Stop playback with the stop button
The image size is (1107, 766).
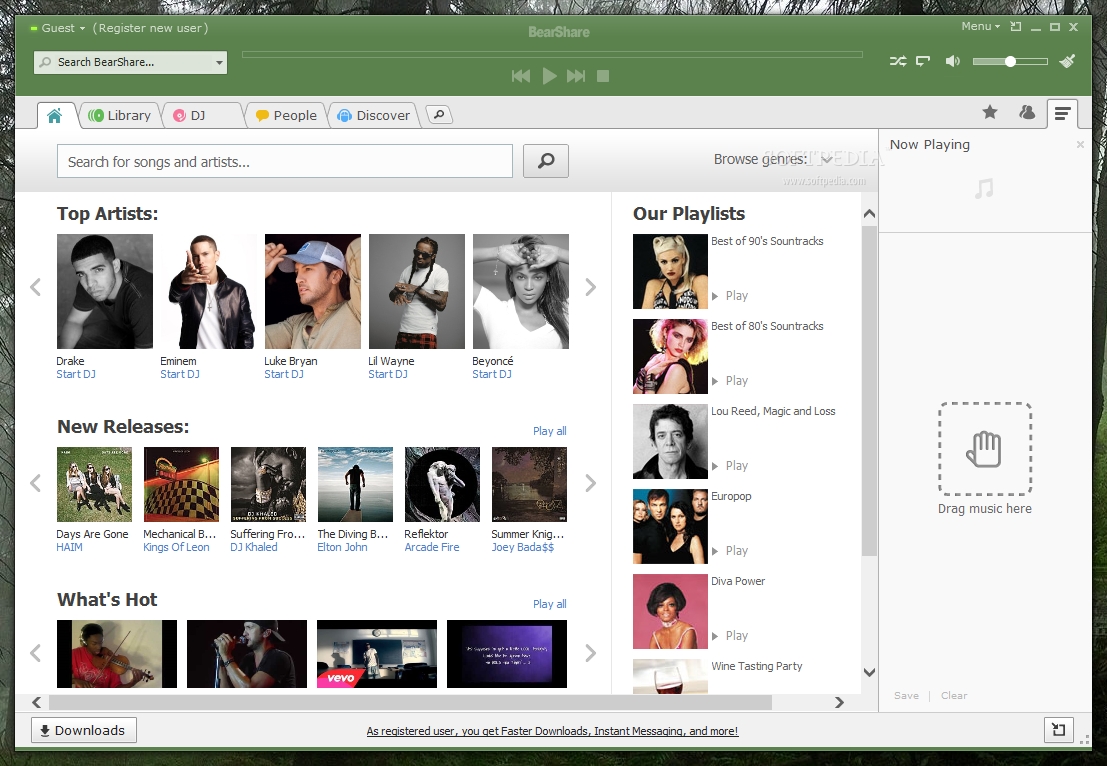(603, 76)
